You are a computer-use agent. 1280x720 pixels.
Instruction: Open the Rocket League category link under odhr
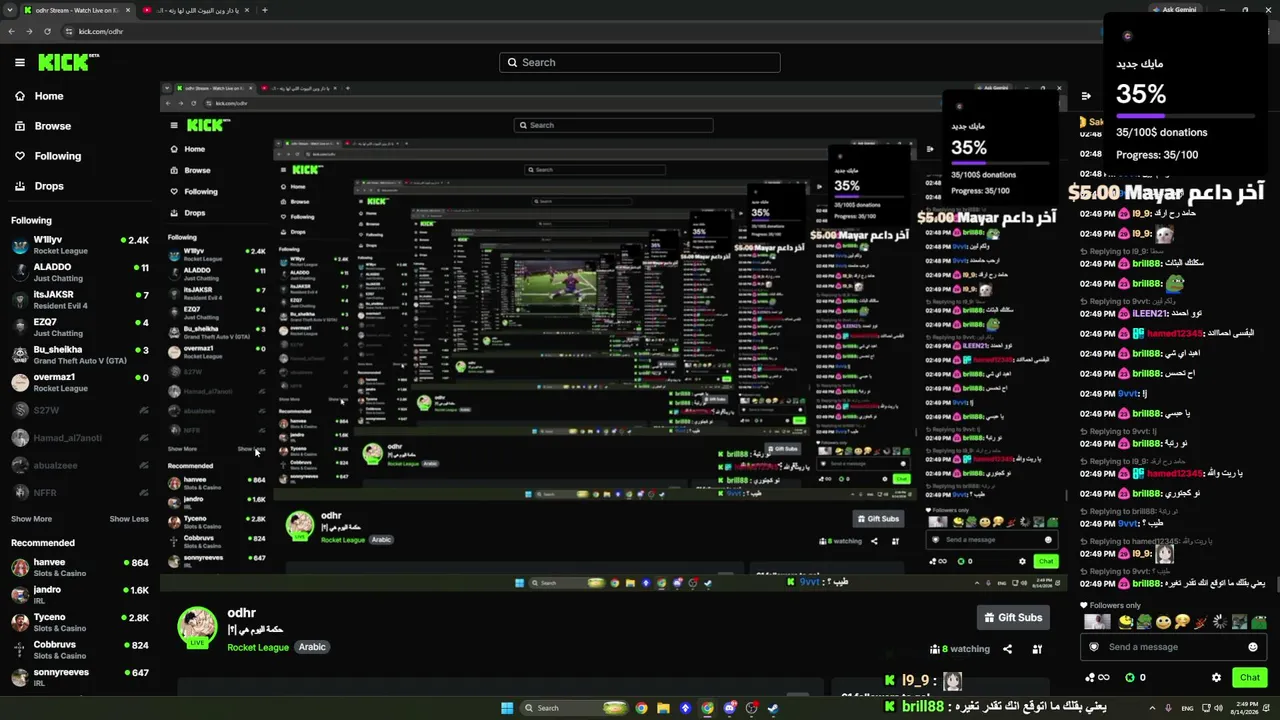point(258,647)
